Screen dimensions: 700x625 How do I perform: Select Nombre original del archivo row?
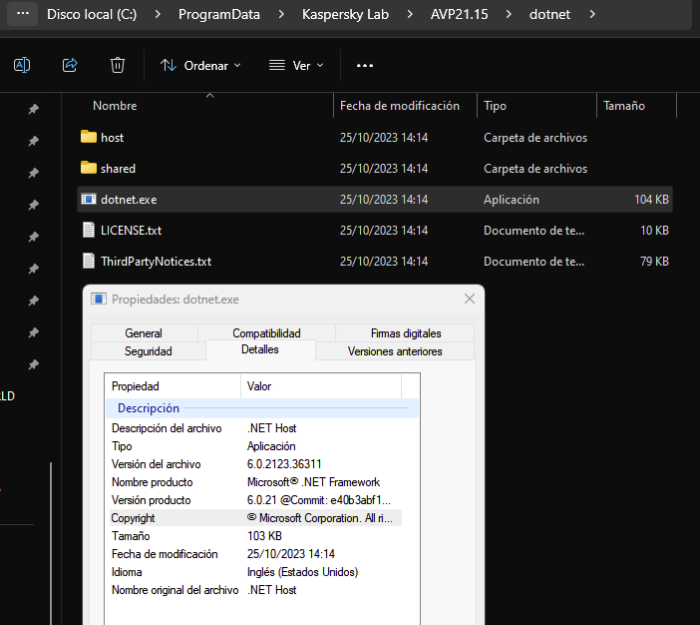click(x=256, y=590)
